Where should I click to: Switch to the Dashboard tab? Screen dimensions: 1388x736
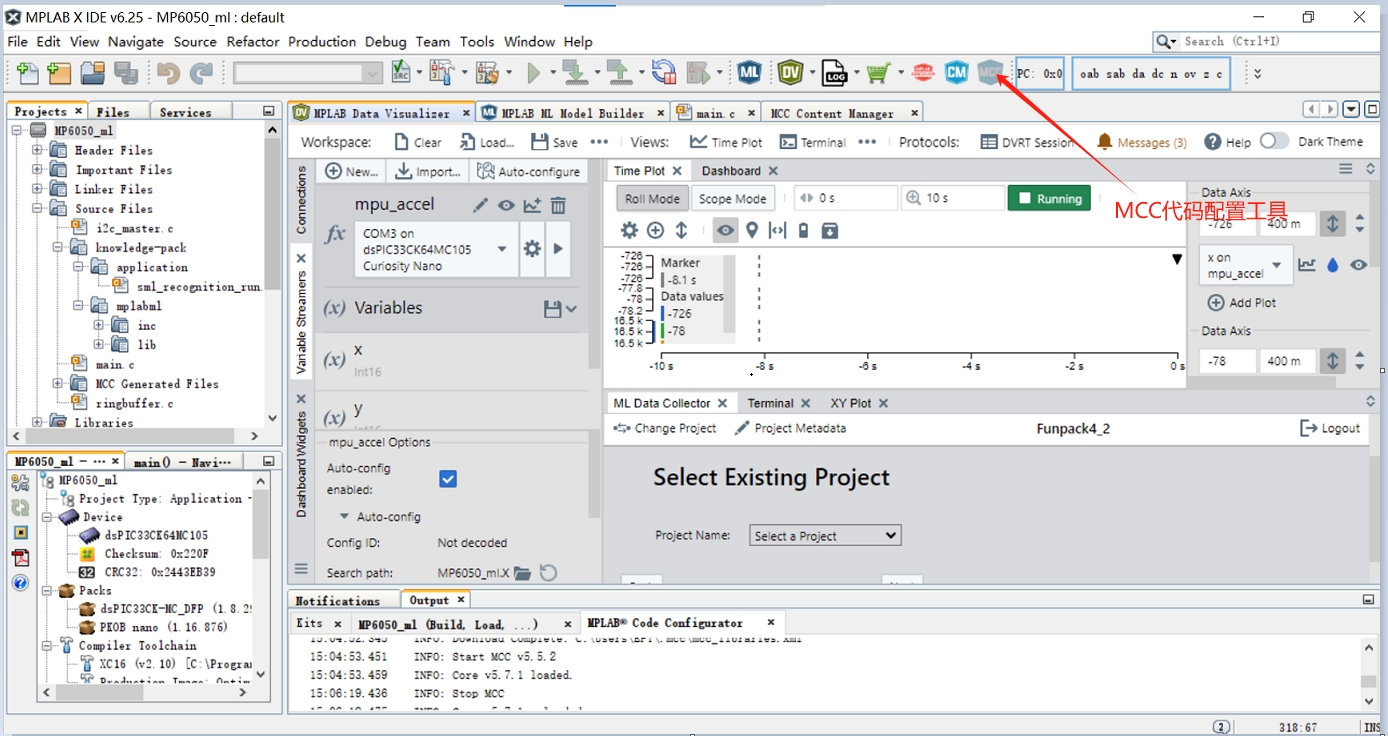731,171
